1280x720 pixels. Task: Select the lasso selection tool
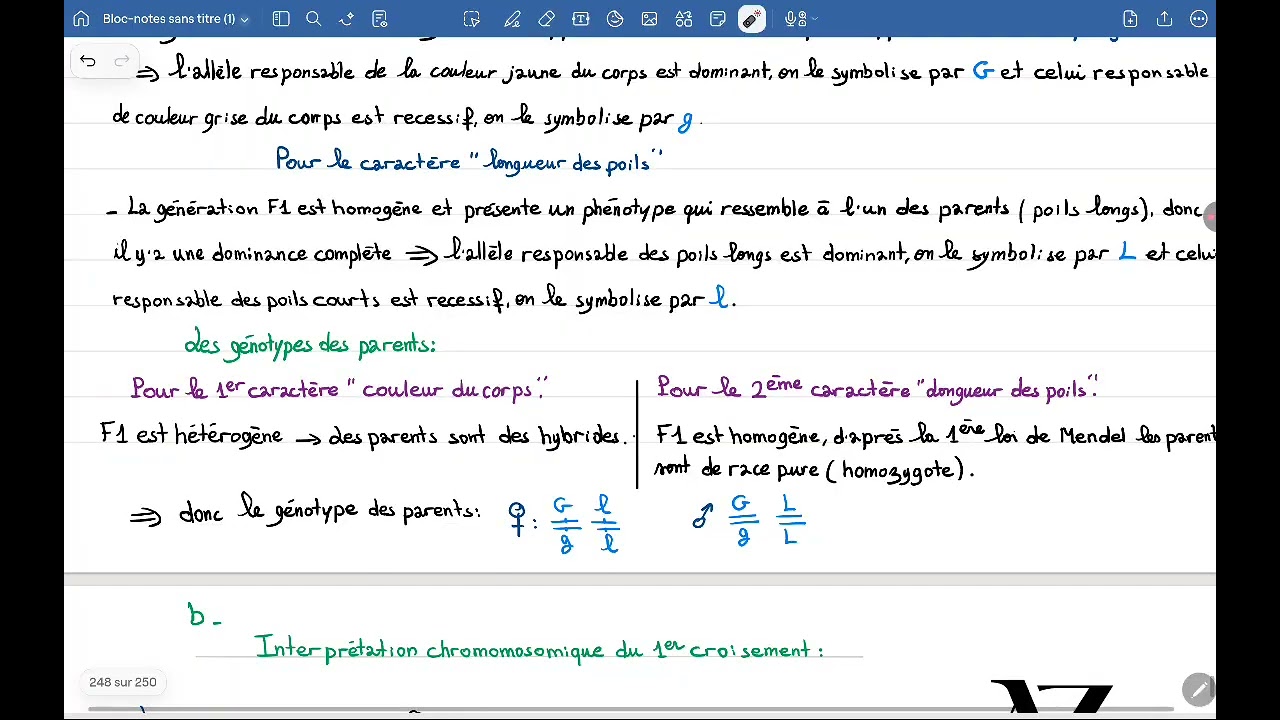472,19
